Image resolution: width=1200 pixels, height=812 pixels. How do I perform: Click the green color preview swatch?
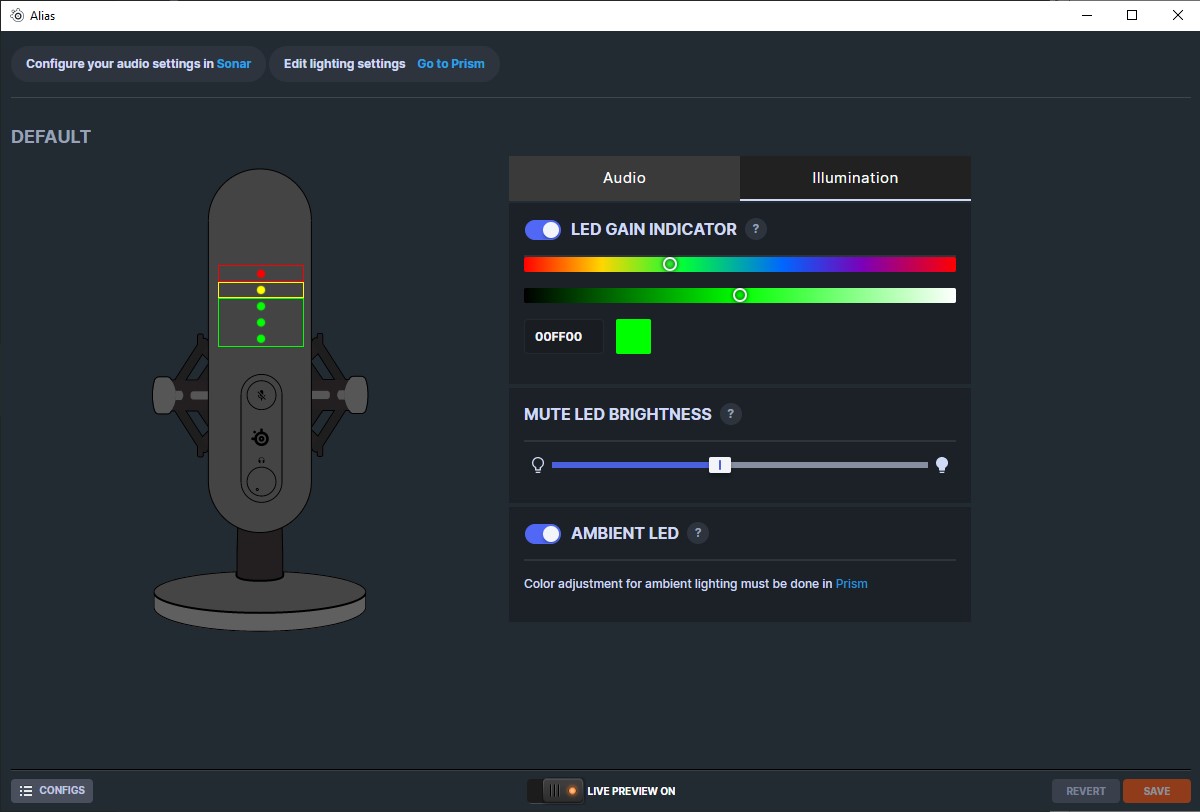point(633,337)
